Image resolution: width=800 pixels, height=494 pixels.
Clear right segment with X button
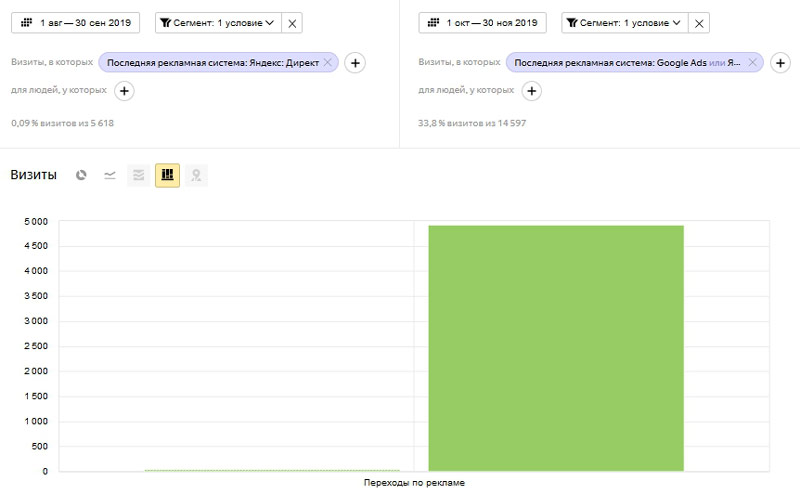700,23
